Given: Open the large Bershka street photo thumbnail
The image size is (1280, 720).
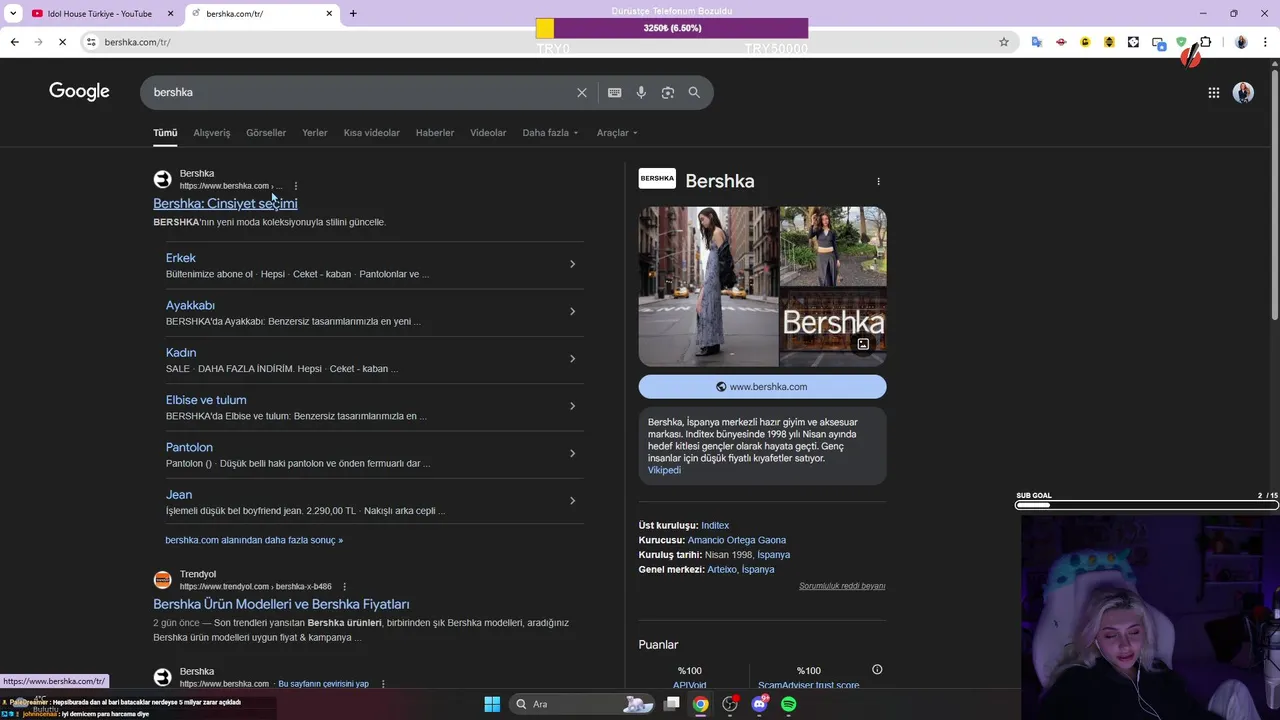Looking at the screenshot, I should tap(708, 286).
